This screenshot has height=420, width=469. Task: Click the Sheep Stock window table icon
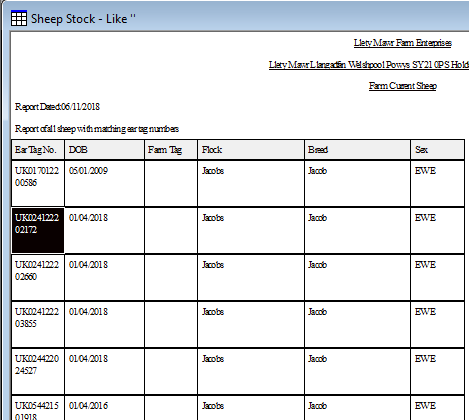[19, 18]
